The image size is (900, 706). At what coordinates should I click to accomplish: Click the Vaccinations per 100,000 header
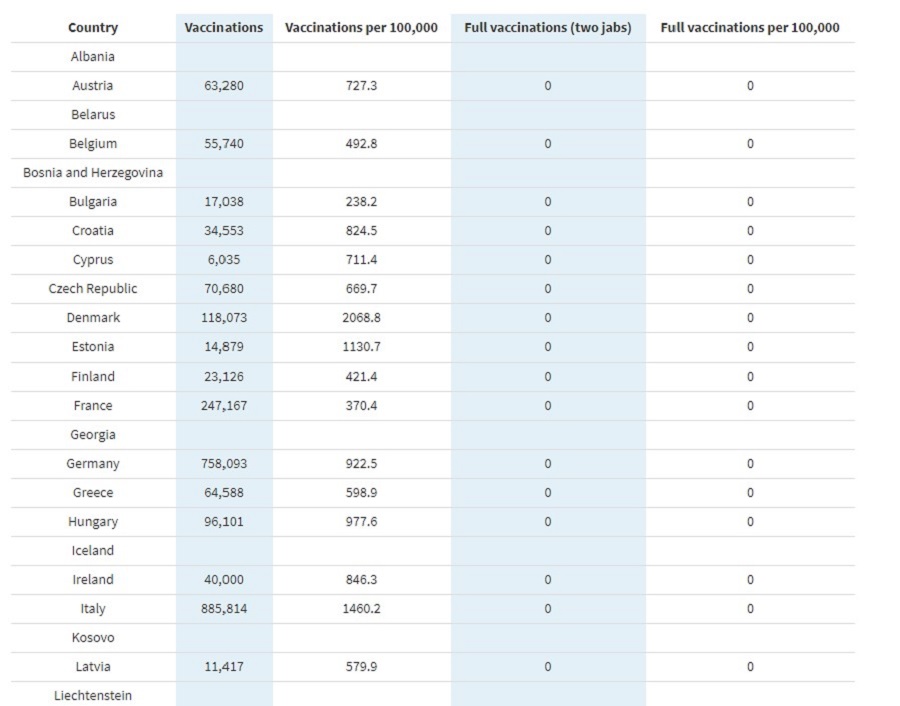[x=361, y=28]
